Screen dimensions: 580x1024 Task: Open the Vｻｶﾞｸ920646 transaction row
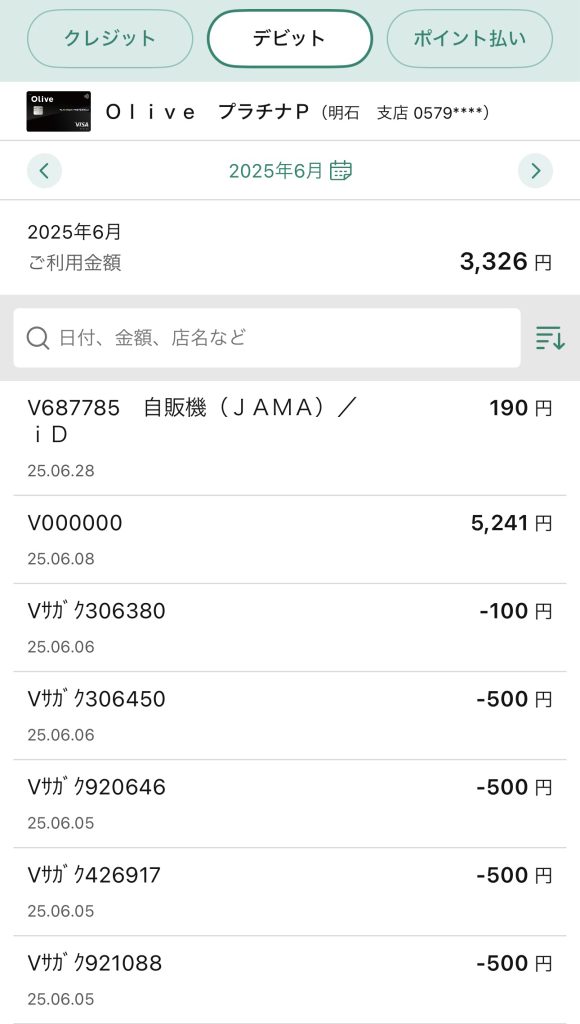coord(290,804)
